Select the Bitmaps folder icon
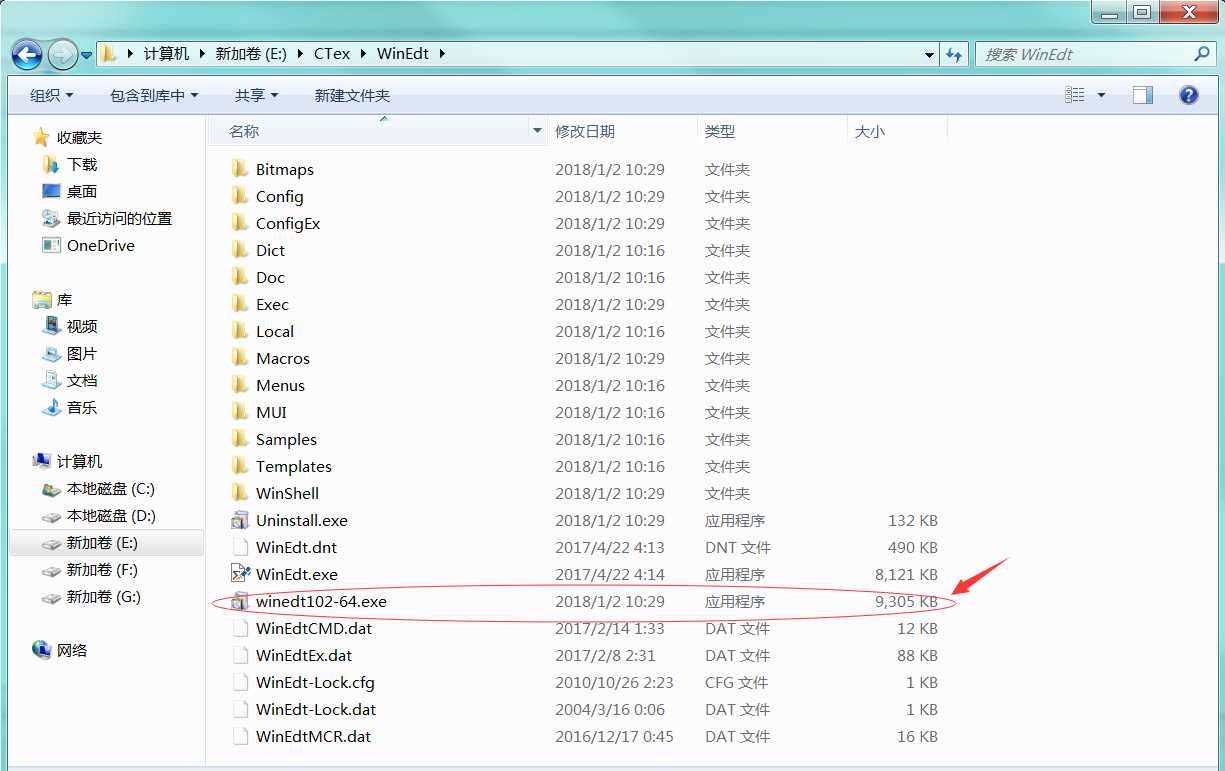 point(240,169)
